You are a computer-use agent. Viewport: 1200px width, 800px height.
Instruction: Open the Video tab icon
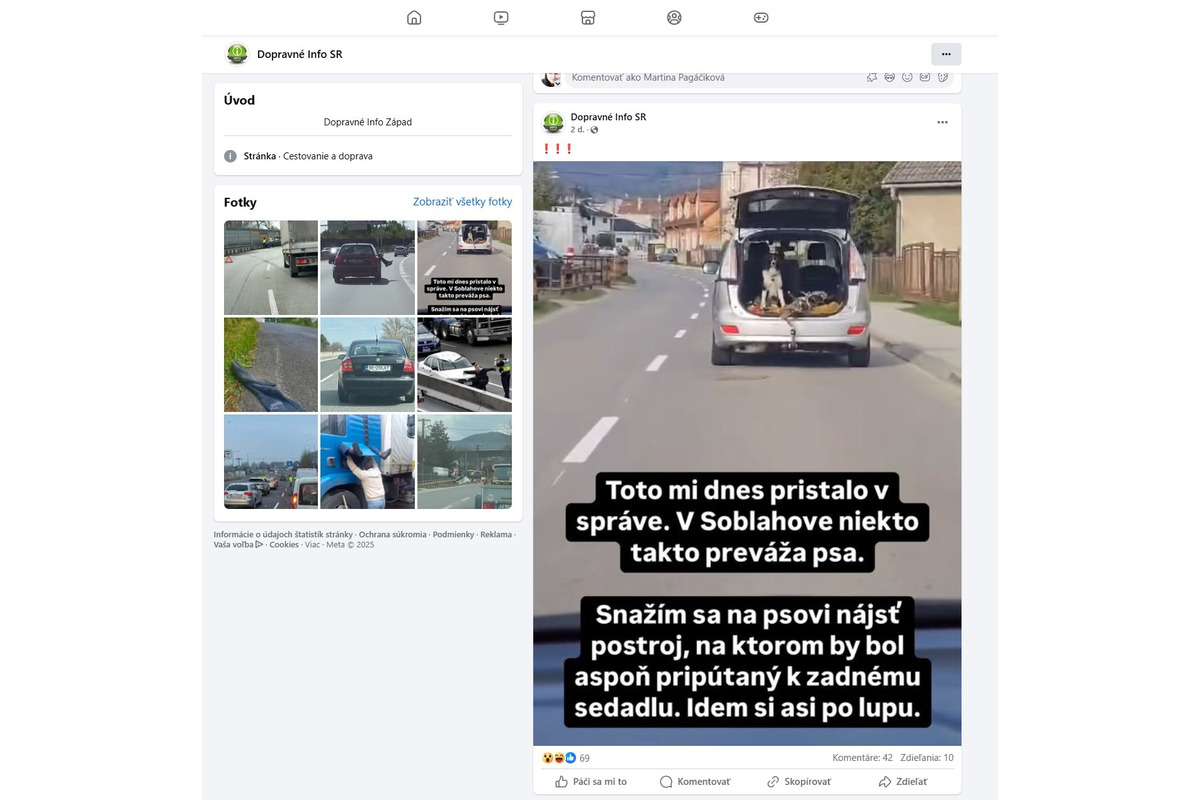pos(501,17)
